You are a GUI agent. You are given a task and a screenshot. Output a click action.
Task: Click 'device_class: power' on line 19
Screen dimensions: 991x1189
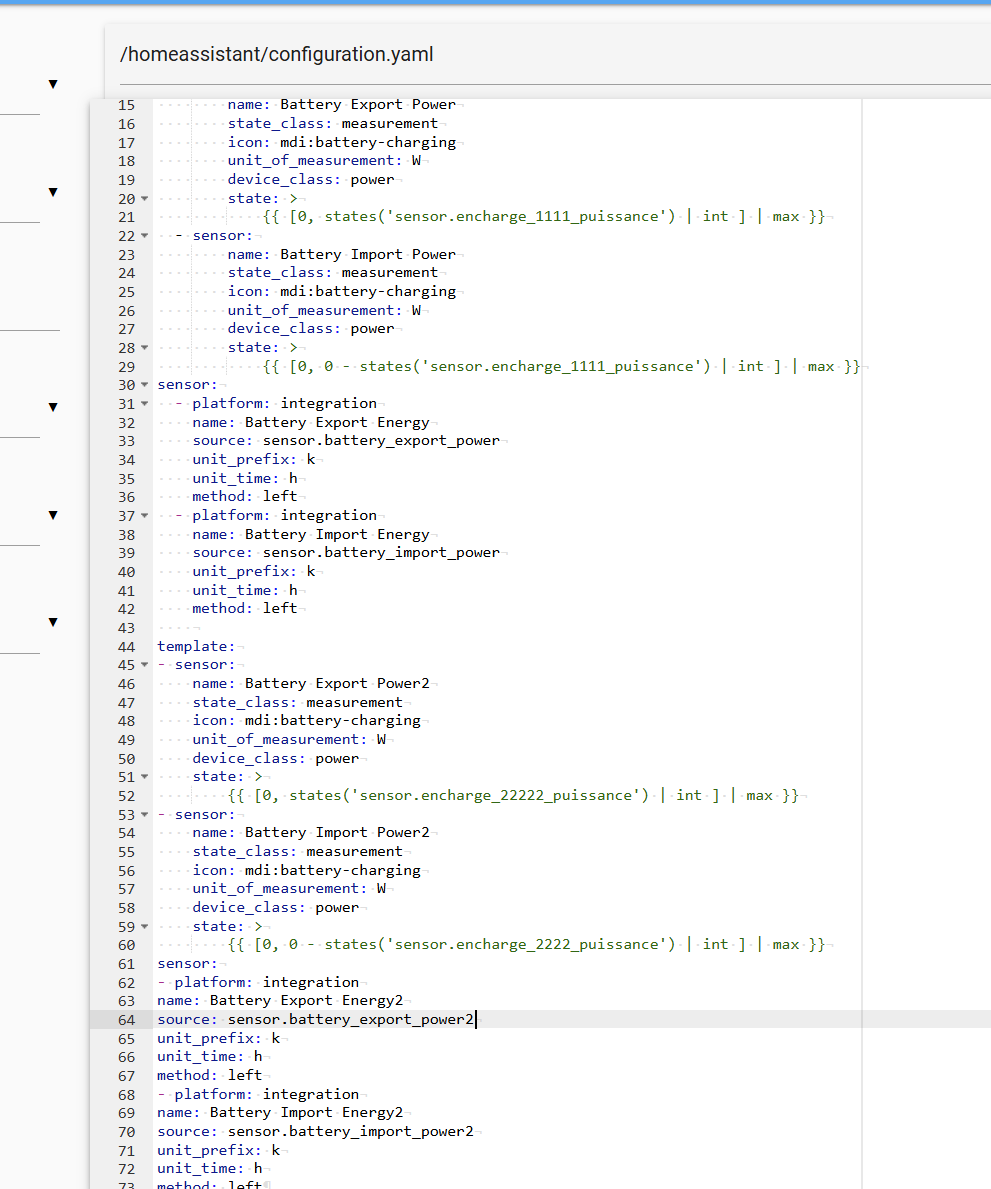click(x=311, y=180)
